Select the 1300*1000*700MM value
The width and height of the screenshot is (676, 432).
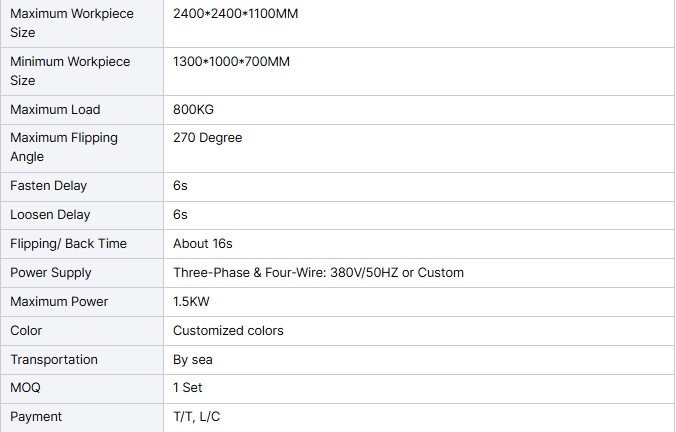point(231,62)
